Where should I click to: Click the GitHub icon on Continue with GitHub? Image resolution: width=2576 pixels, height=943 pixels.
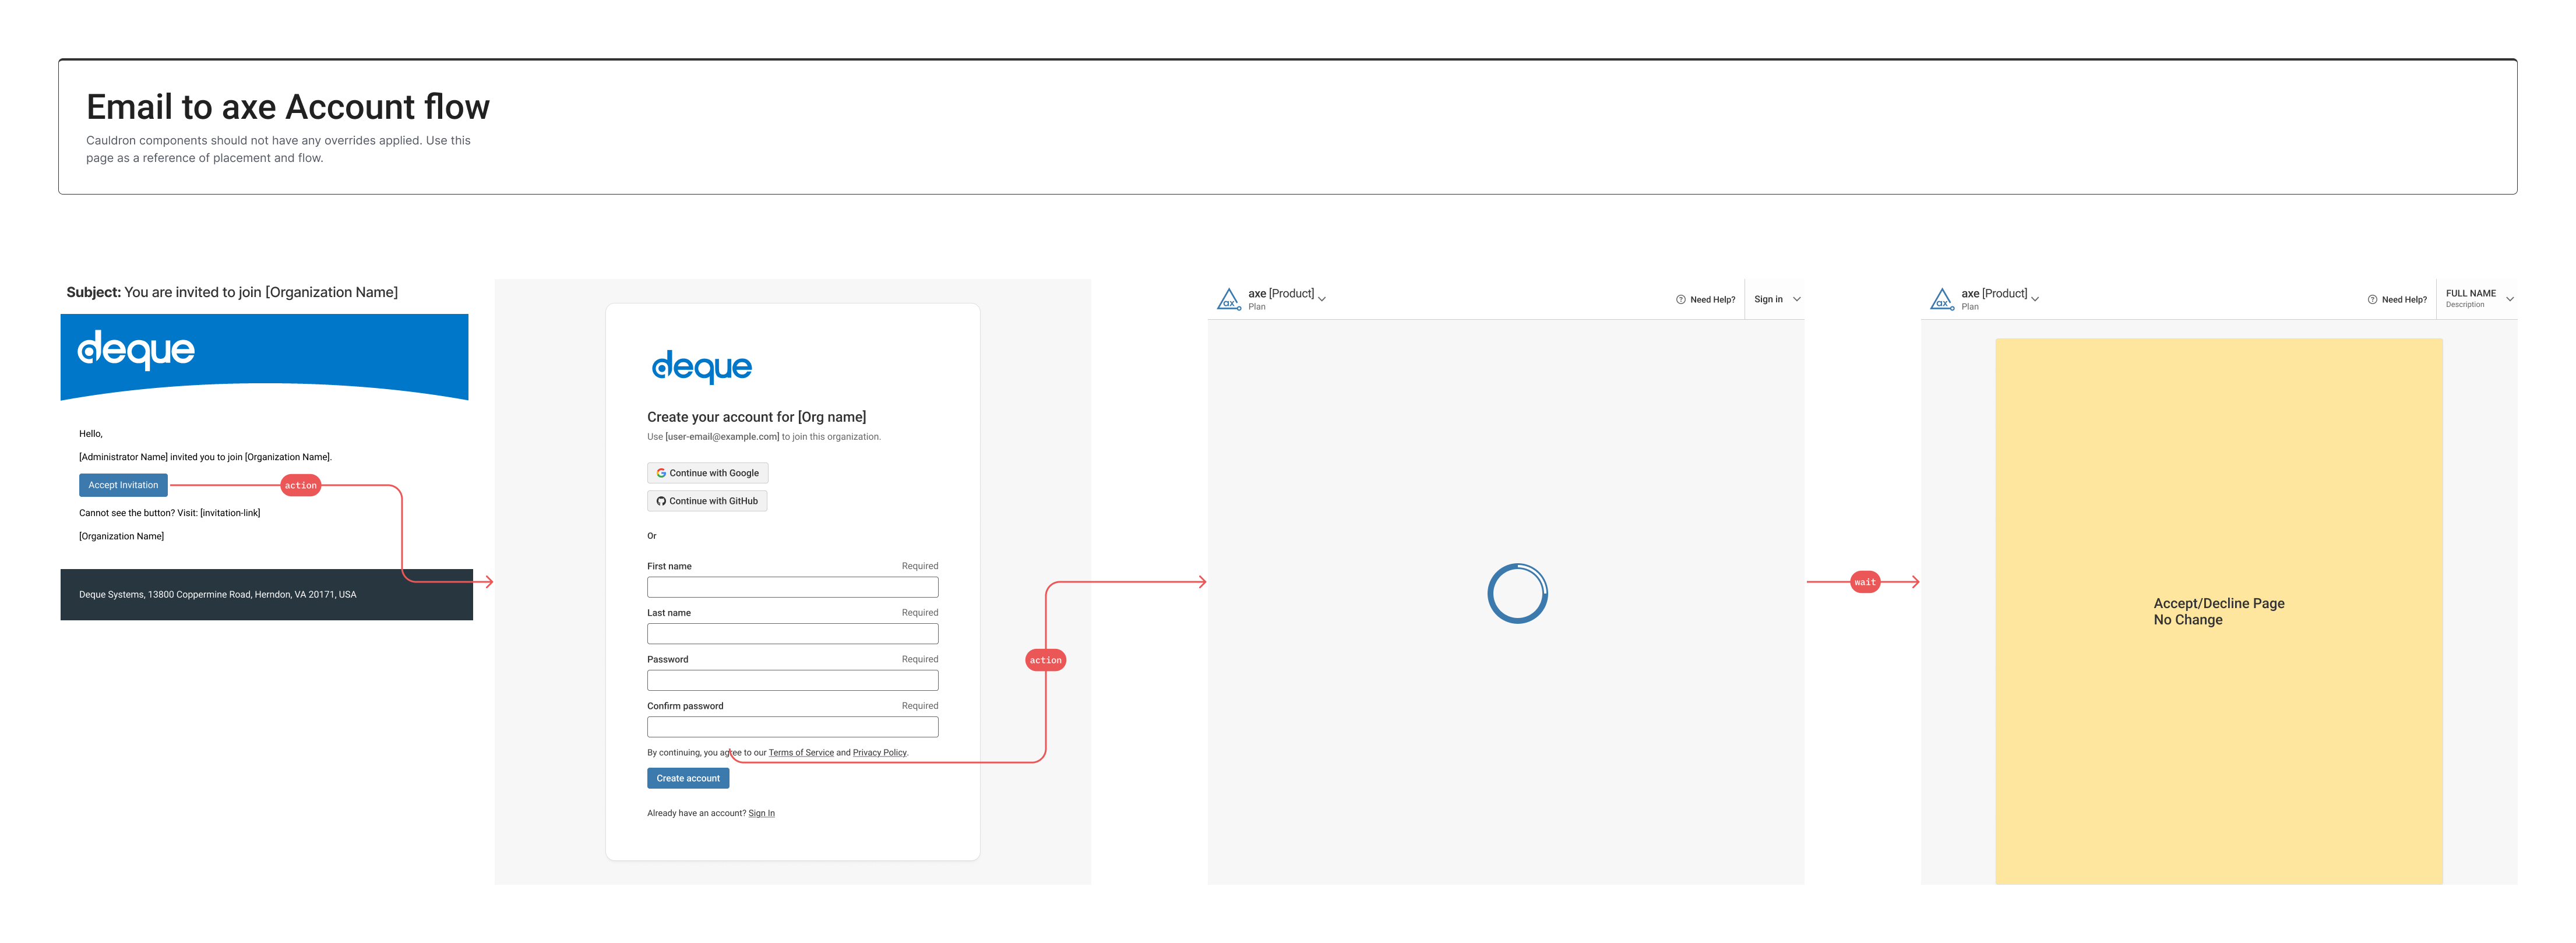pos(661,501)
